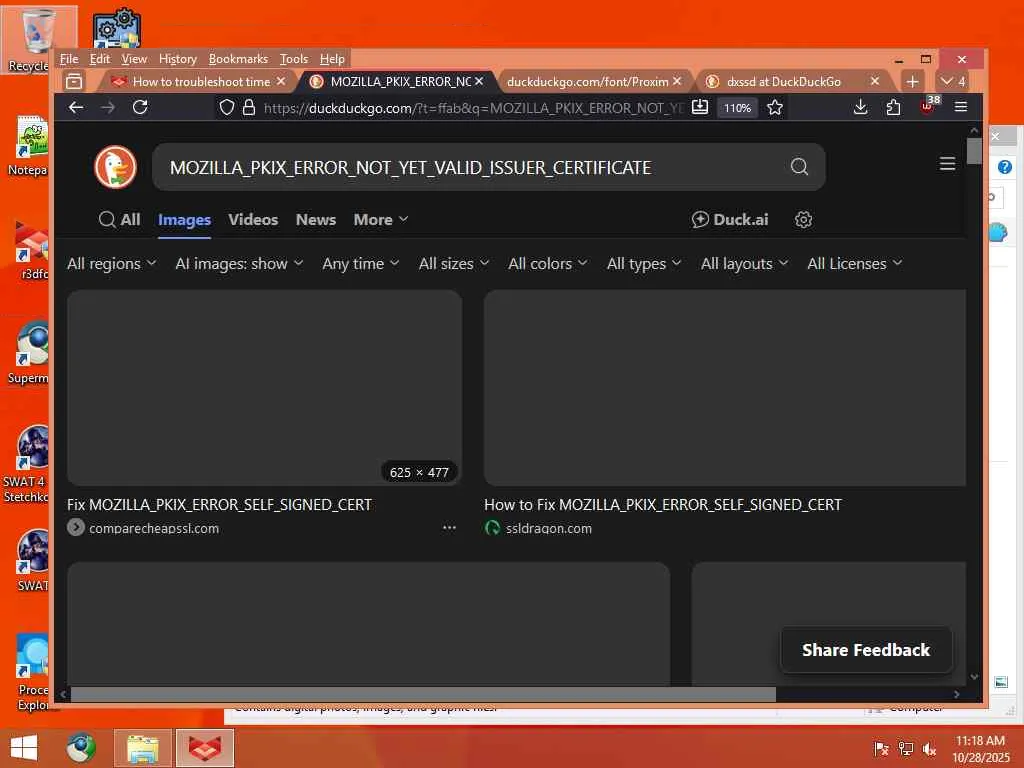Screen dimensions: 1024x768
Task: Open Duck.ai chat
Action: click(730, 220)
